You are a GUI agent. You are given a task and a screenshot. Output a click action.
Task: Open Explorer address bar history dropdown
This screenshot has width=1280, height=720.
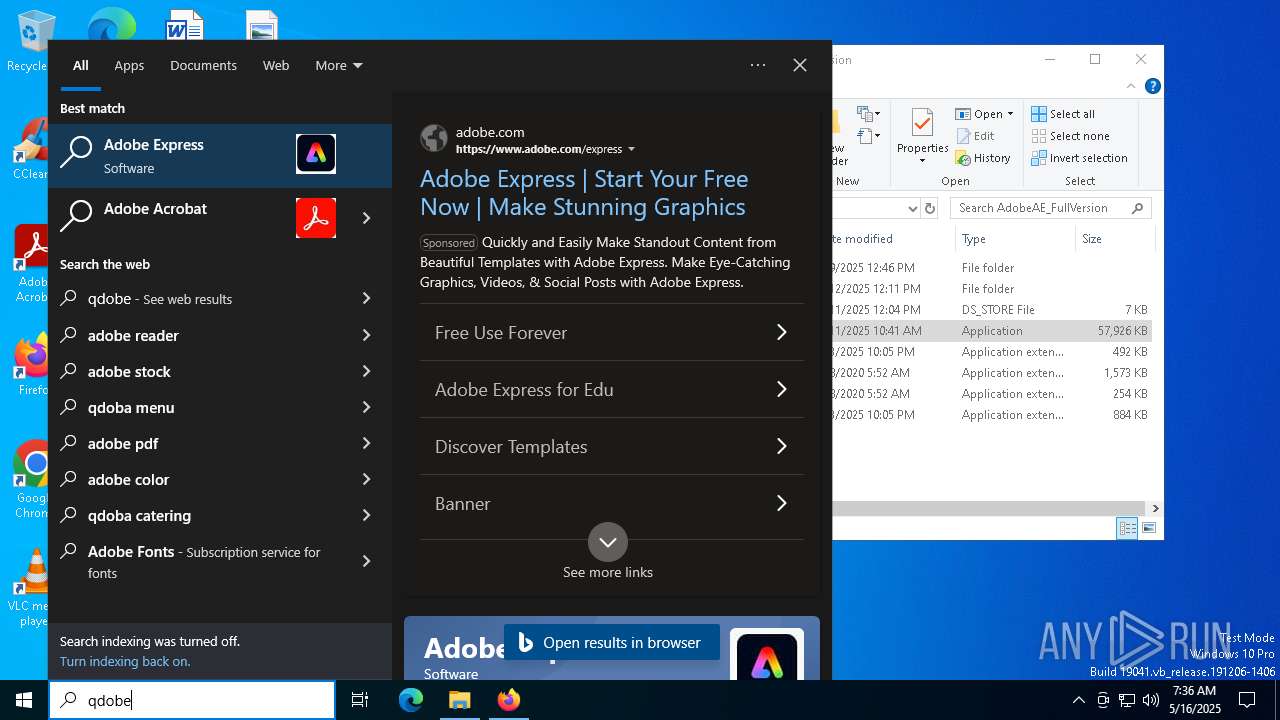(x=912, y=208)
